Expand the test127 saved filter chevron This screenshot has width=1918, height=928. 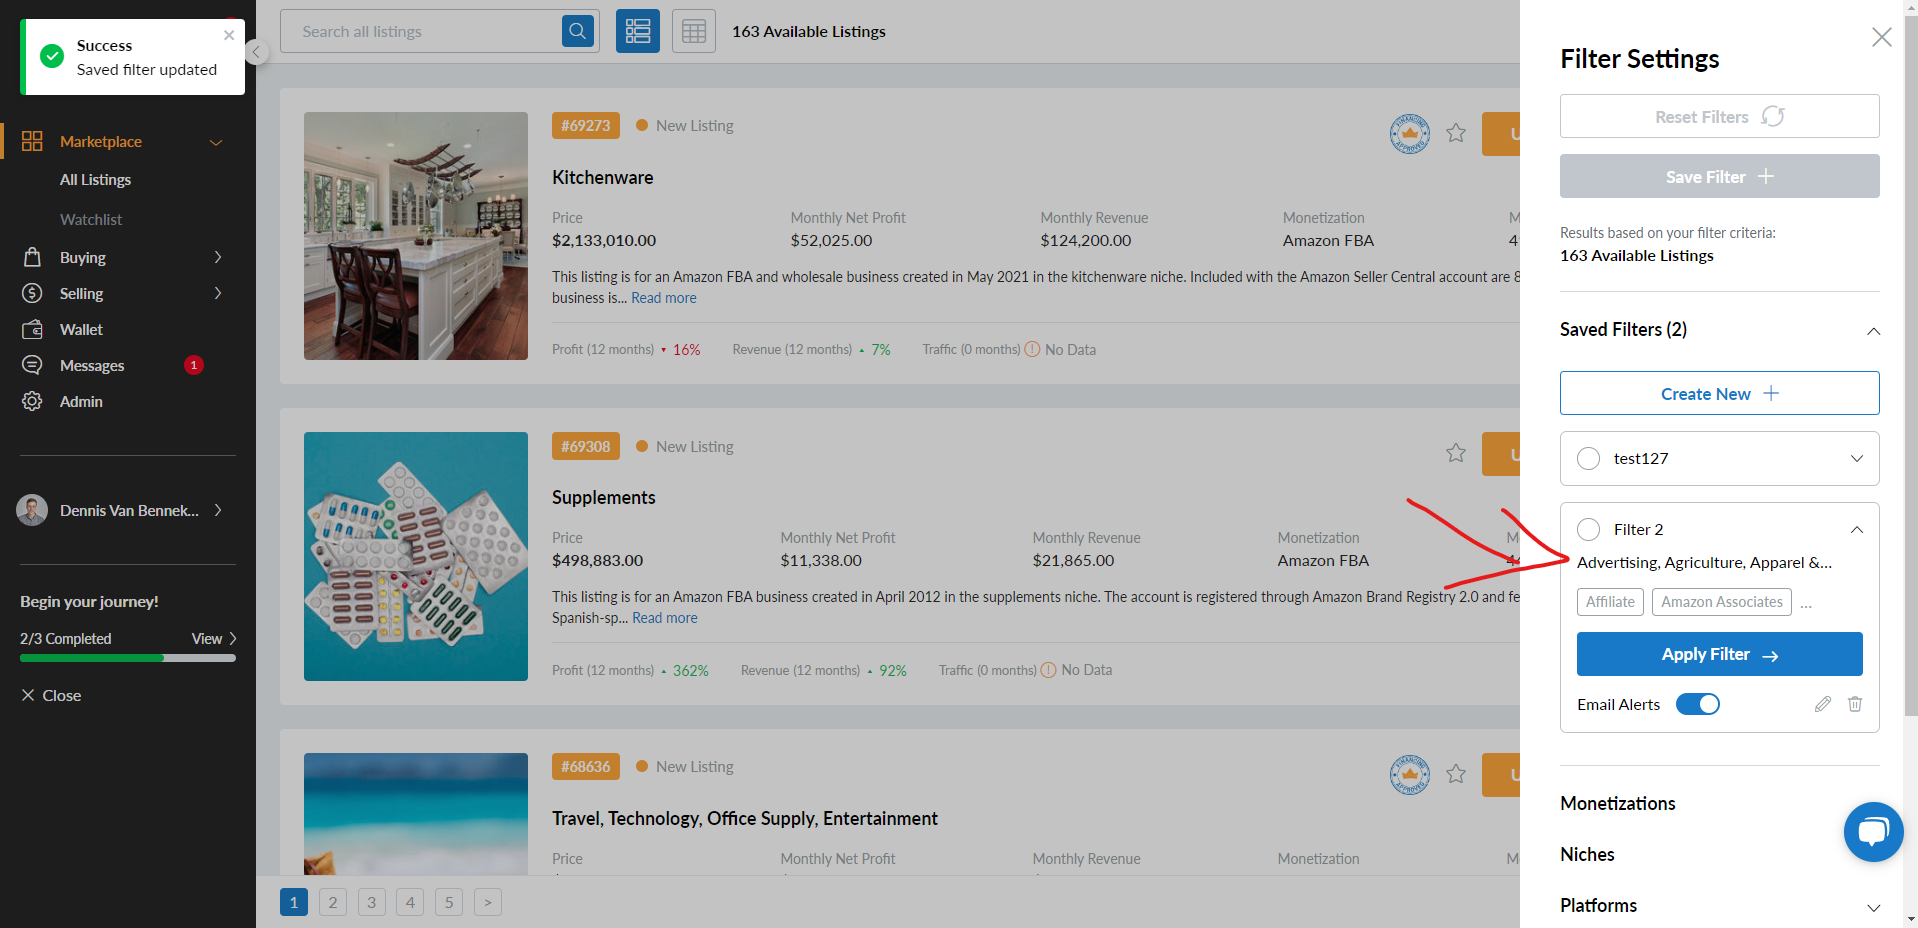tap(1857, 459)
